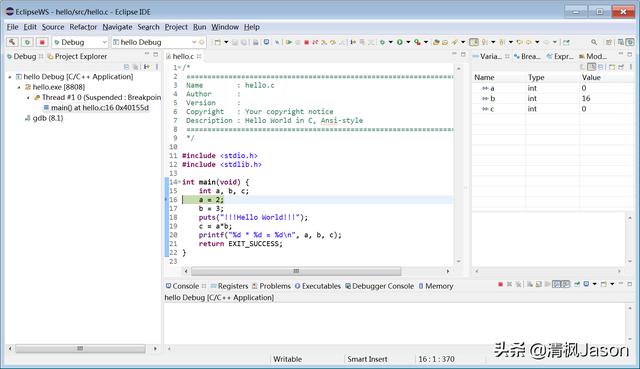Open the Memory tab
Viewport: 640px width, 369px height.
436,286
